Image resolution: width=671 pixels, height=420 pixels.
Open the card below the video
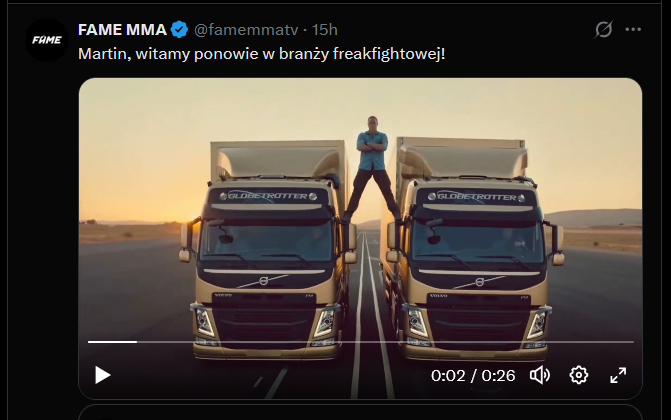360,412
